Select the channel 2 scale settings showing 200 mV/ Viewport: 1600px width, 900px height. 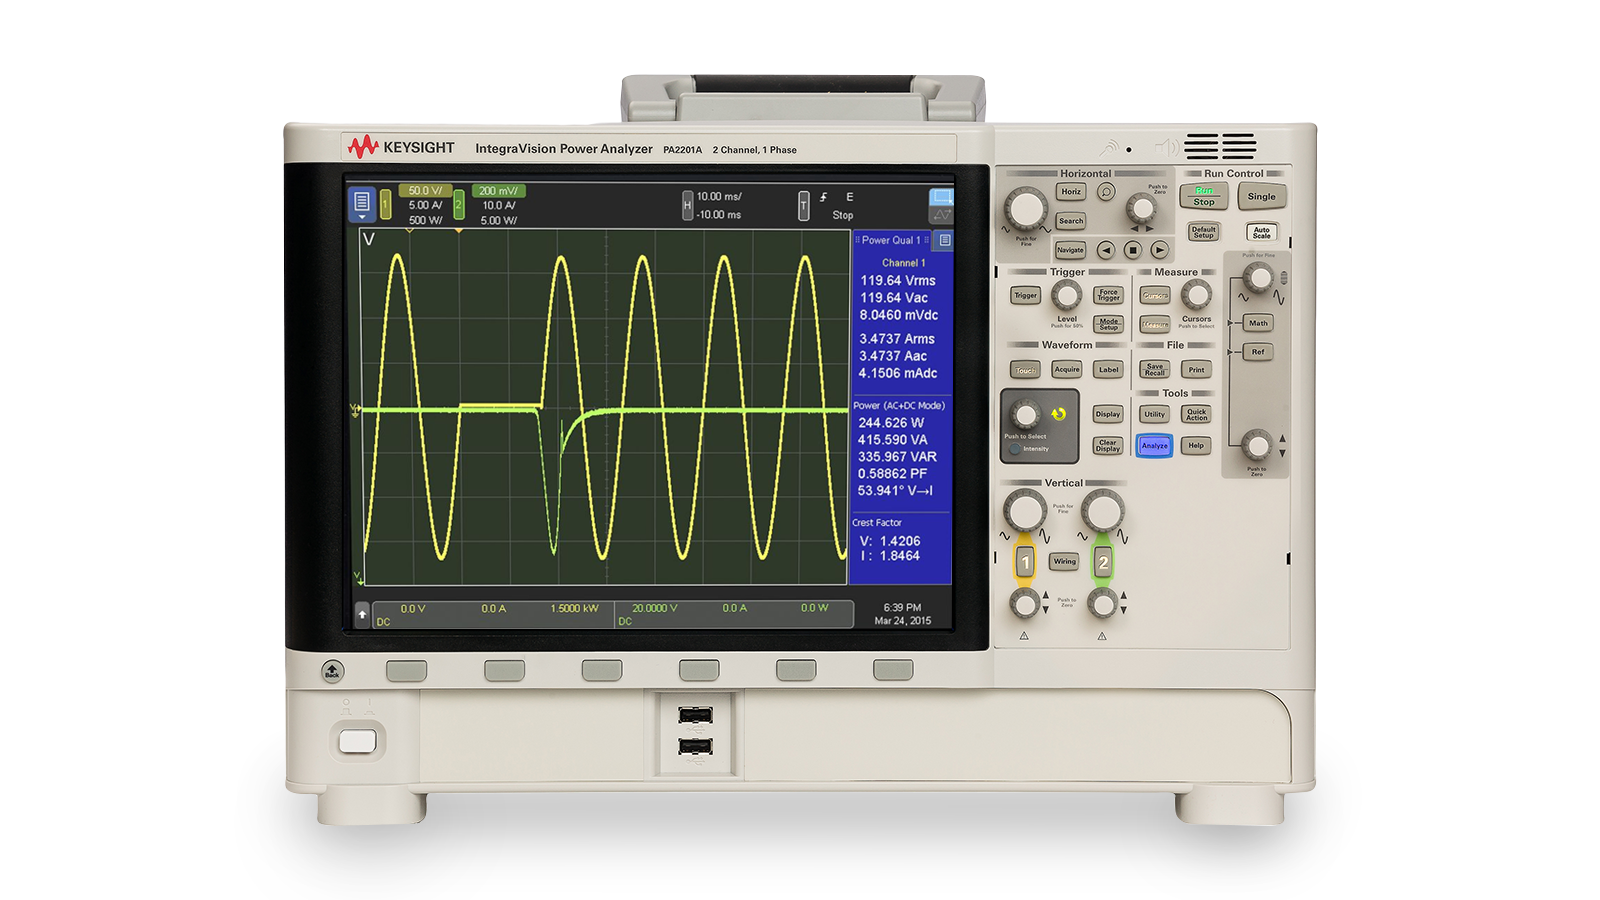(497, 190)
